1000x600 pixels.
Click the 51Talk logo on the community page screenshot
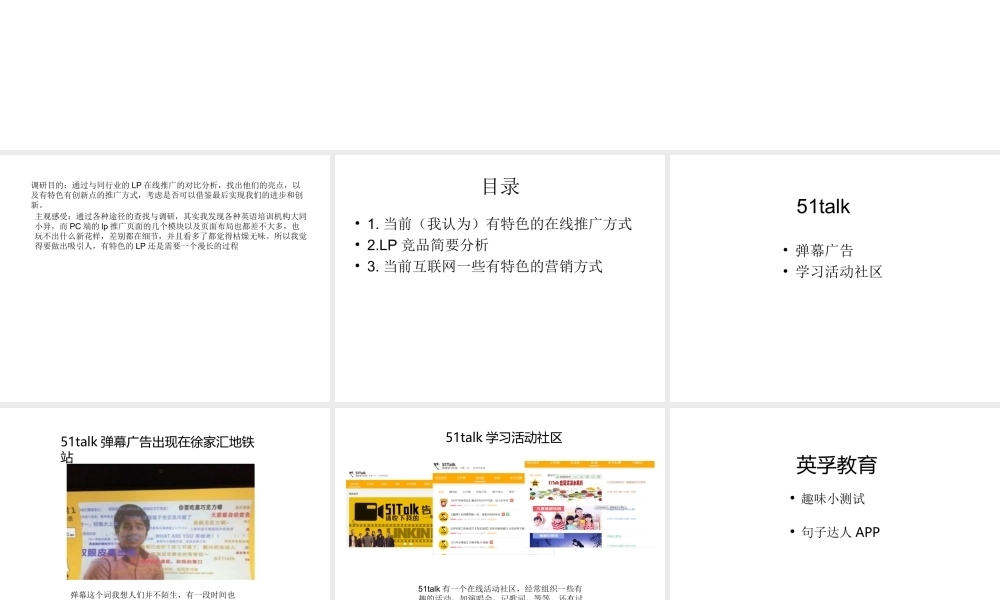point(352,474)
